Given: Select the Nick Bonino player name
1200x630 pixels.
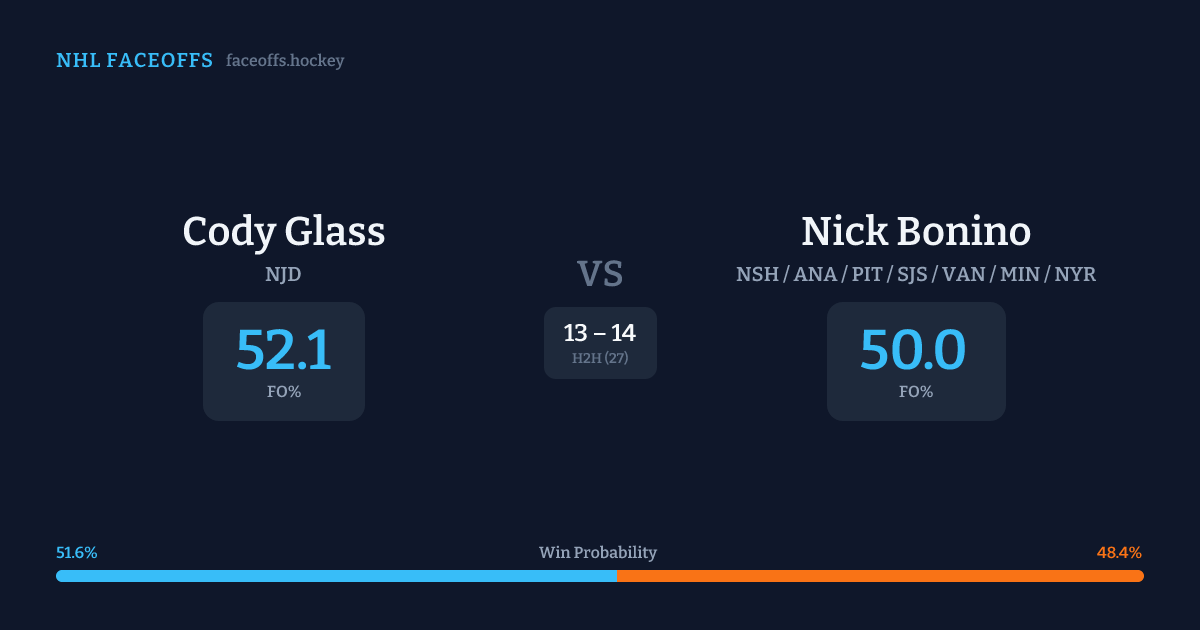Looking at the screenshot, I should [x=916, y=232].
